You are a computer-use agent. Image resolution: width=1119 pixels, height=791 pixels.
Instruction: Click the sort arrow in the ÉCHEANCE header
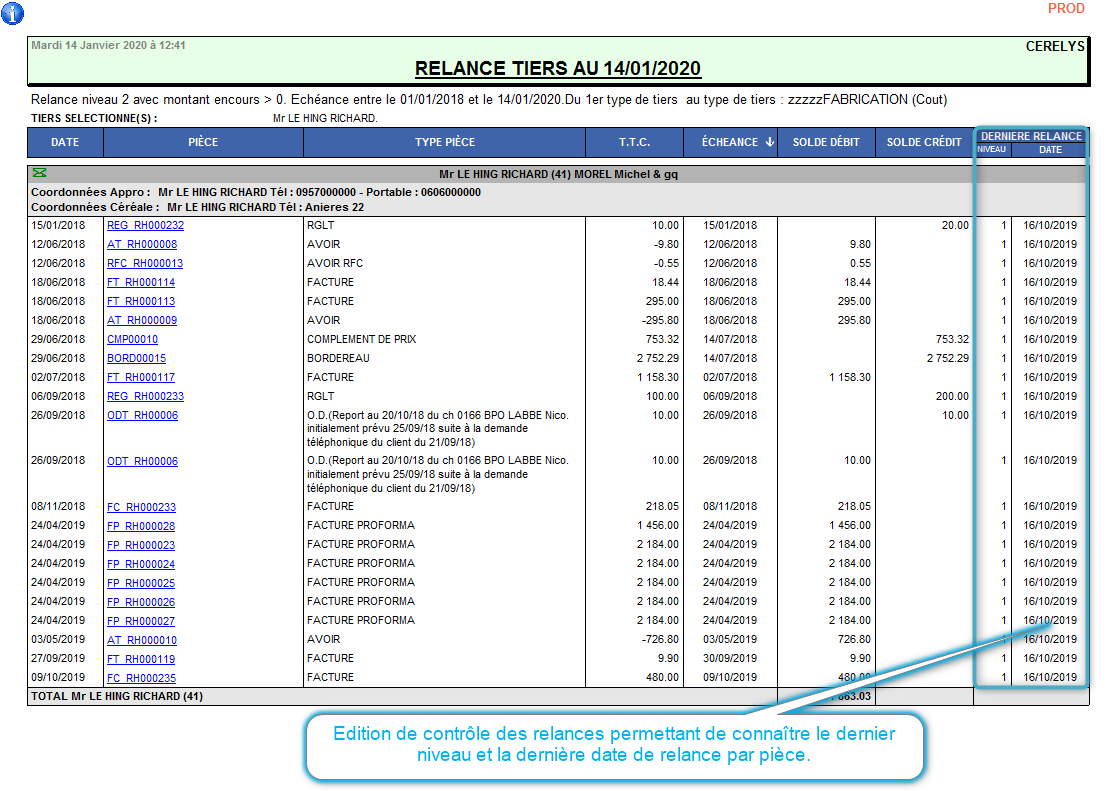[769, 142]
